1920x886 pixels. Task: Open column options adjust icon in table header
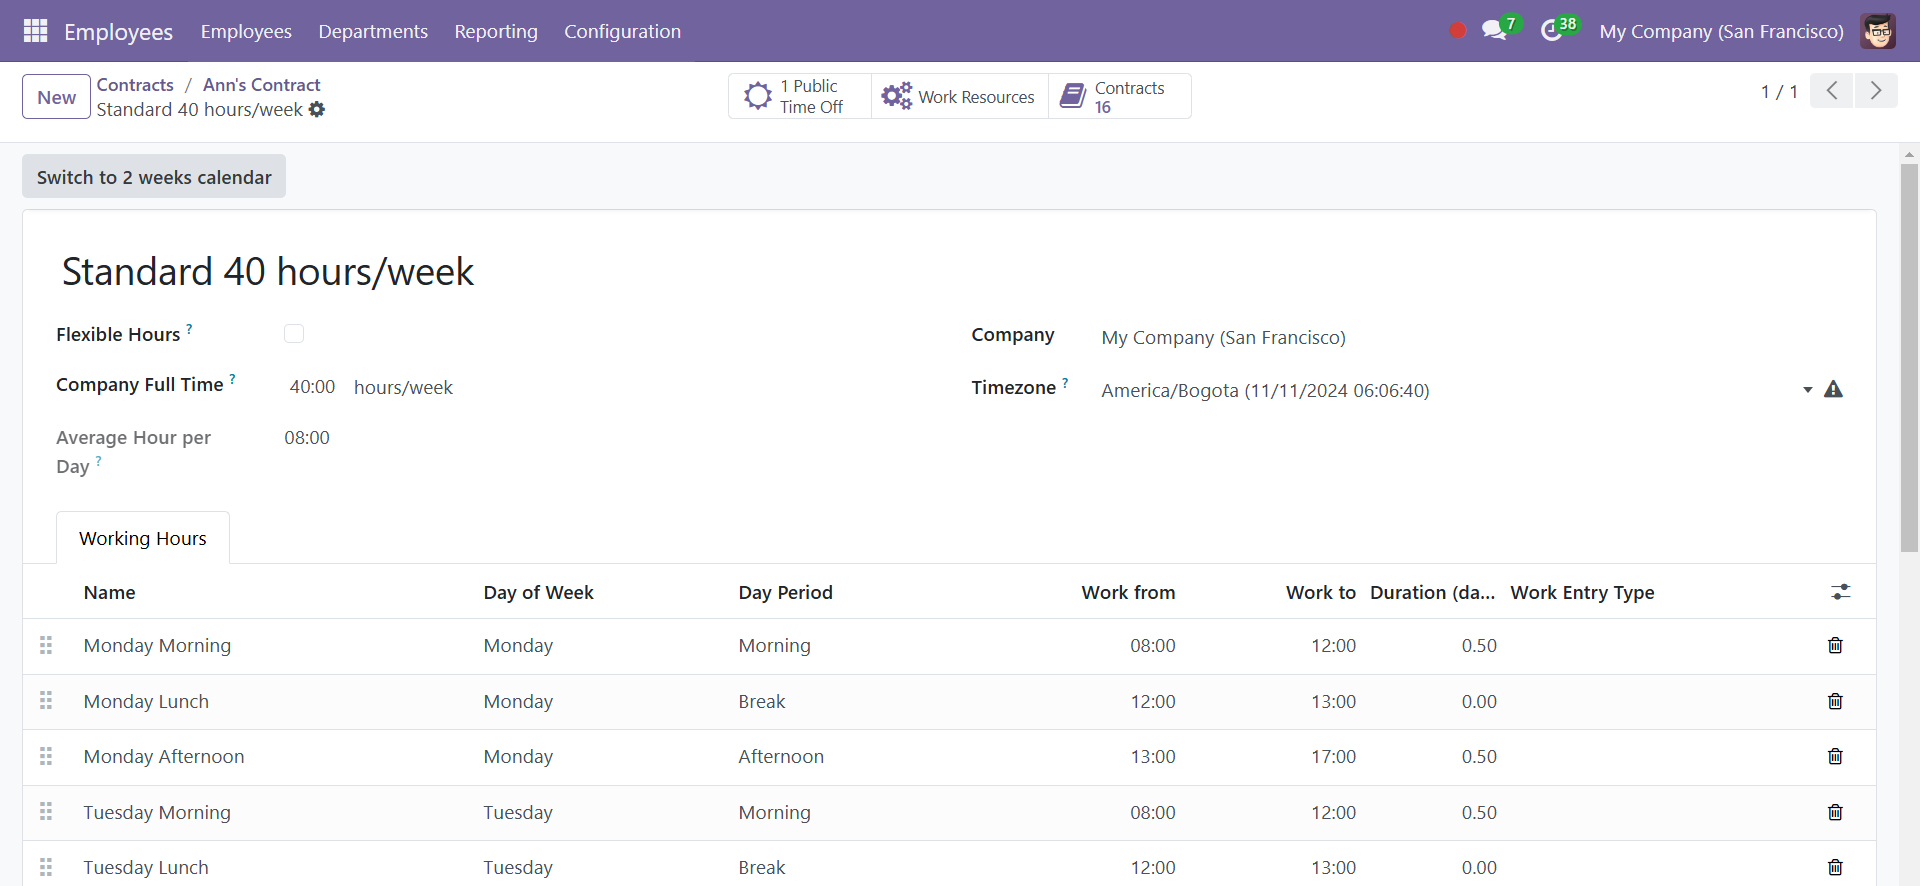(x=1841, y=592)
